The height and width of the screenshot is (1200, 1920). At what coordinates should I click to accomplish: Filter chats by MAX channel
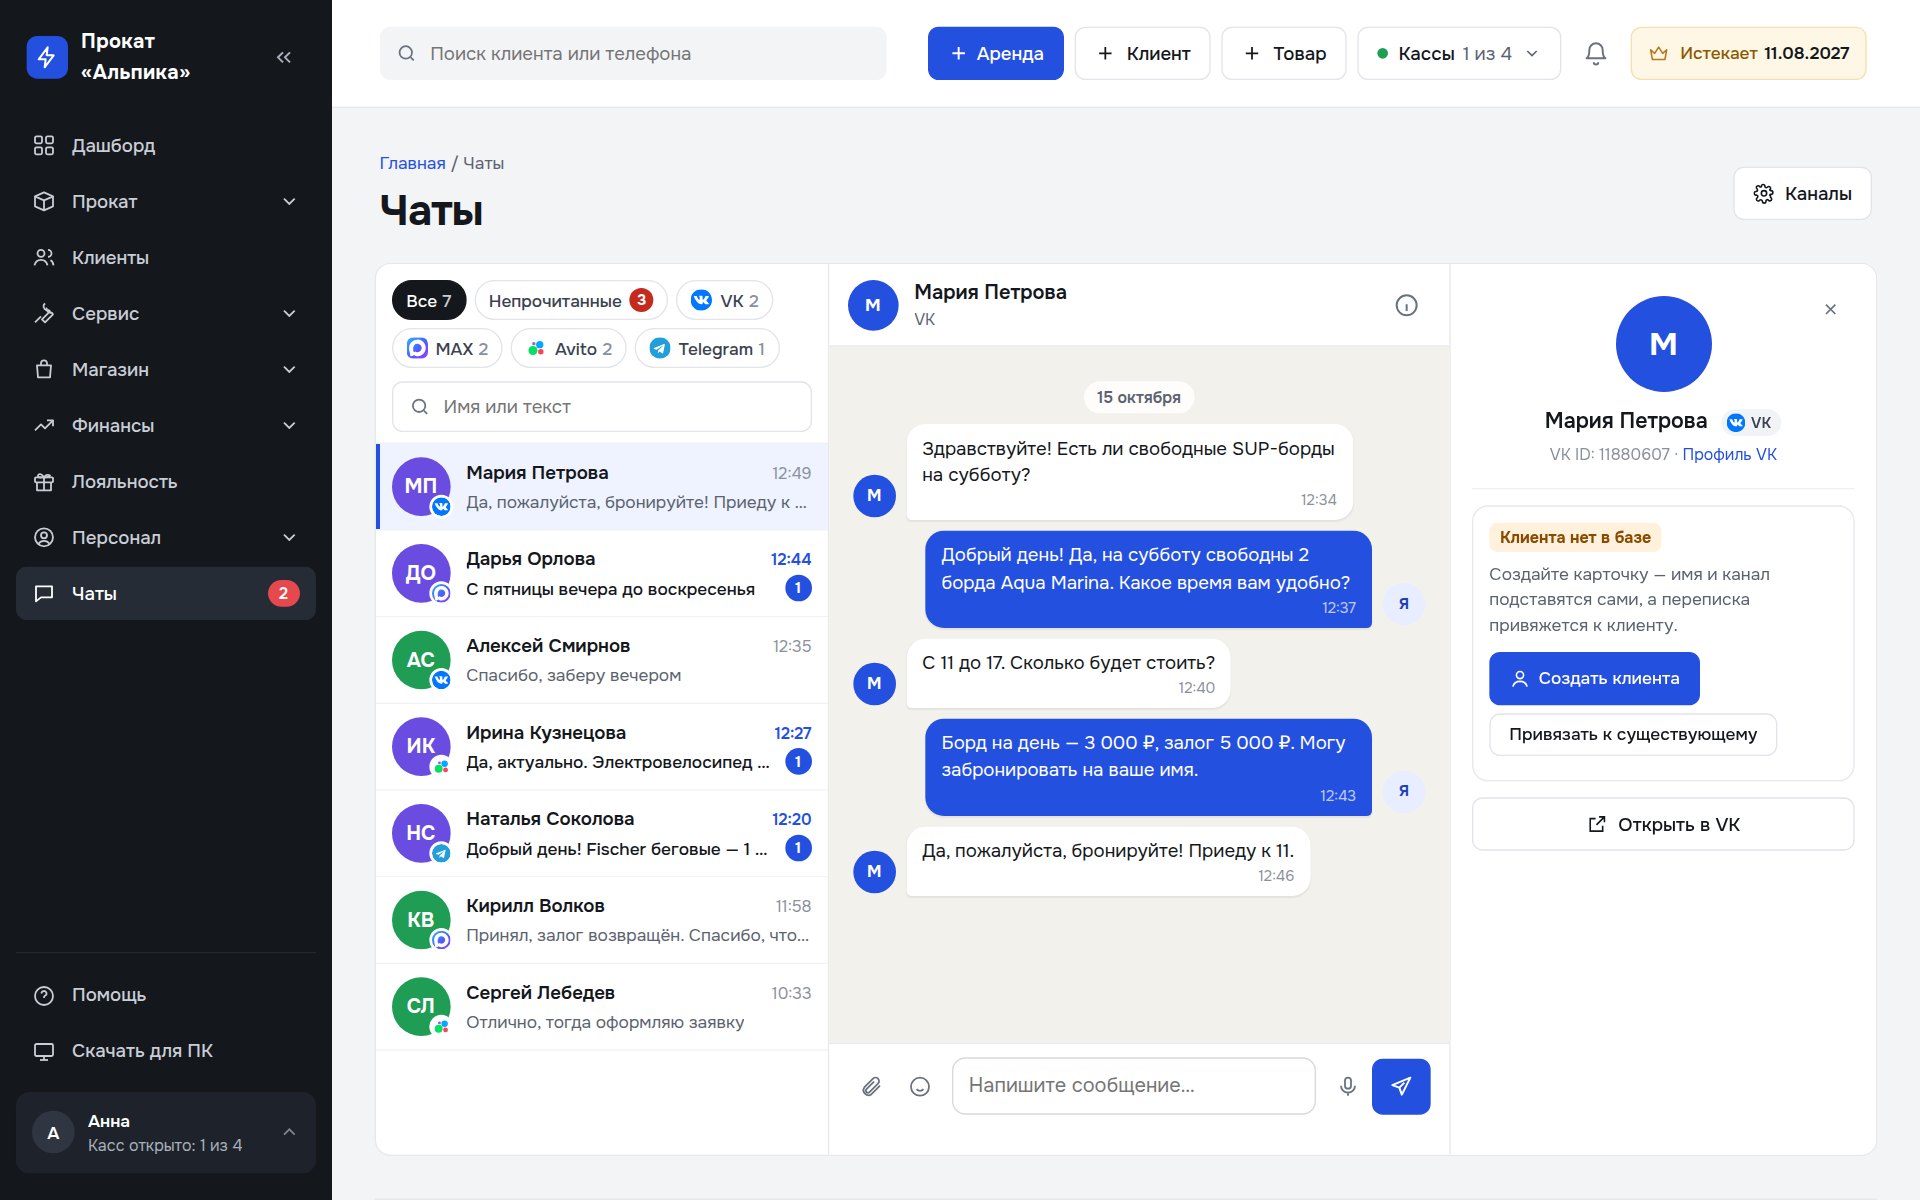coord(447,349)
